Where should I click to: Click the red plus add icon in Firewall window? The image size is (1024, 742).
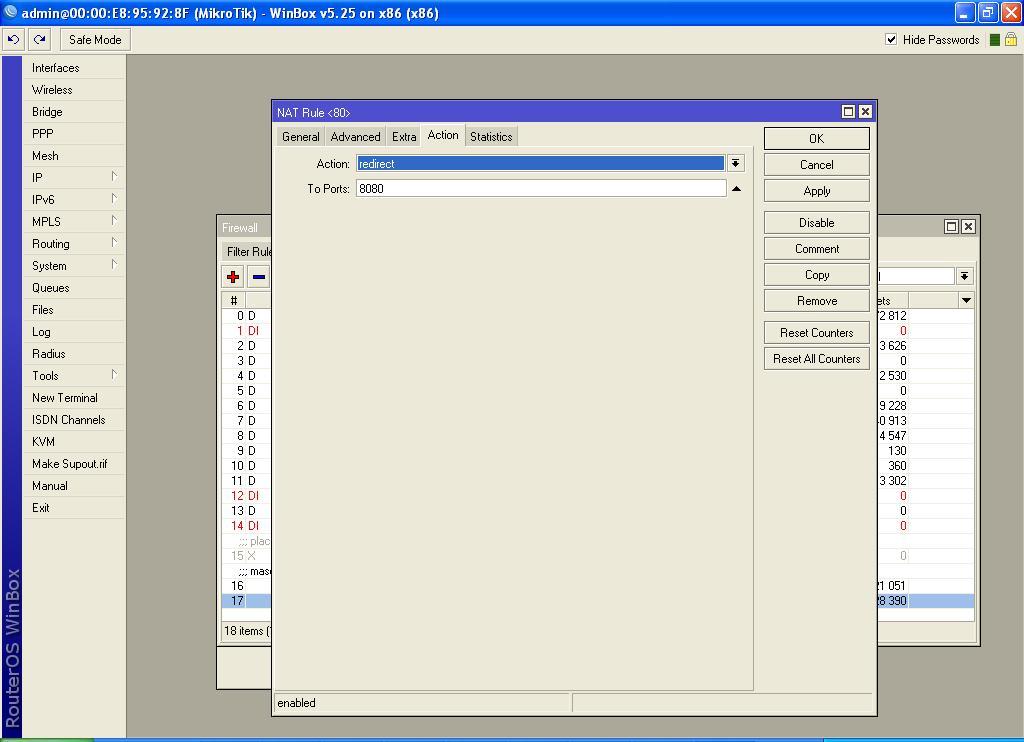233,277
